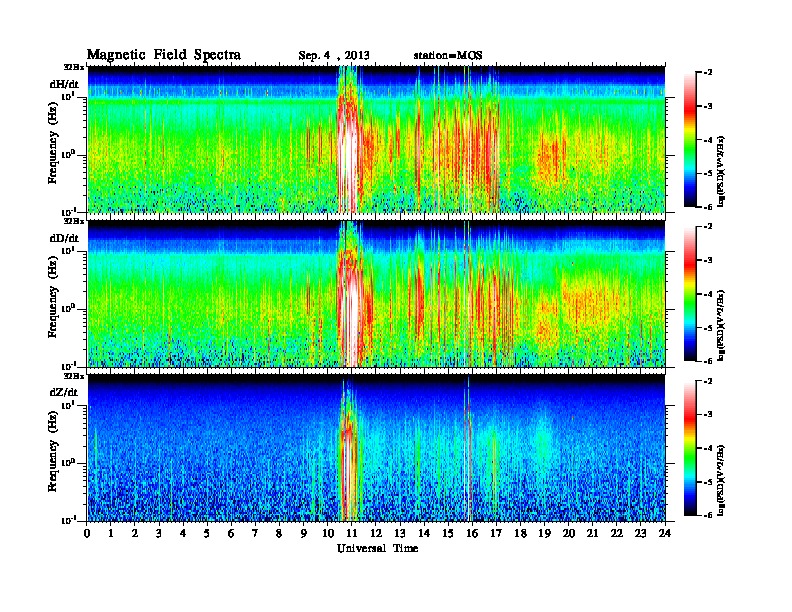Click the "dD/dt" panel label
The image size is (792, 612).
pyautogui.click(x=64, y=238)
